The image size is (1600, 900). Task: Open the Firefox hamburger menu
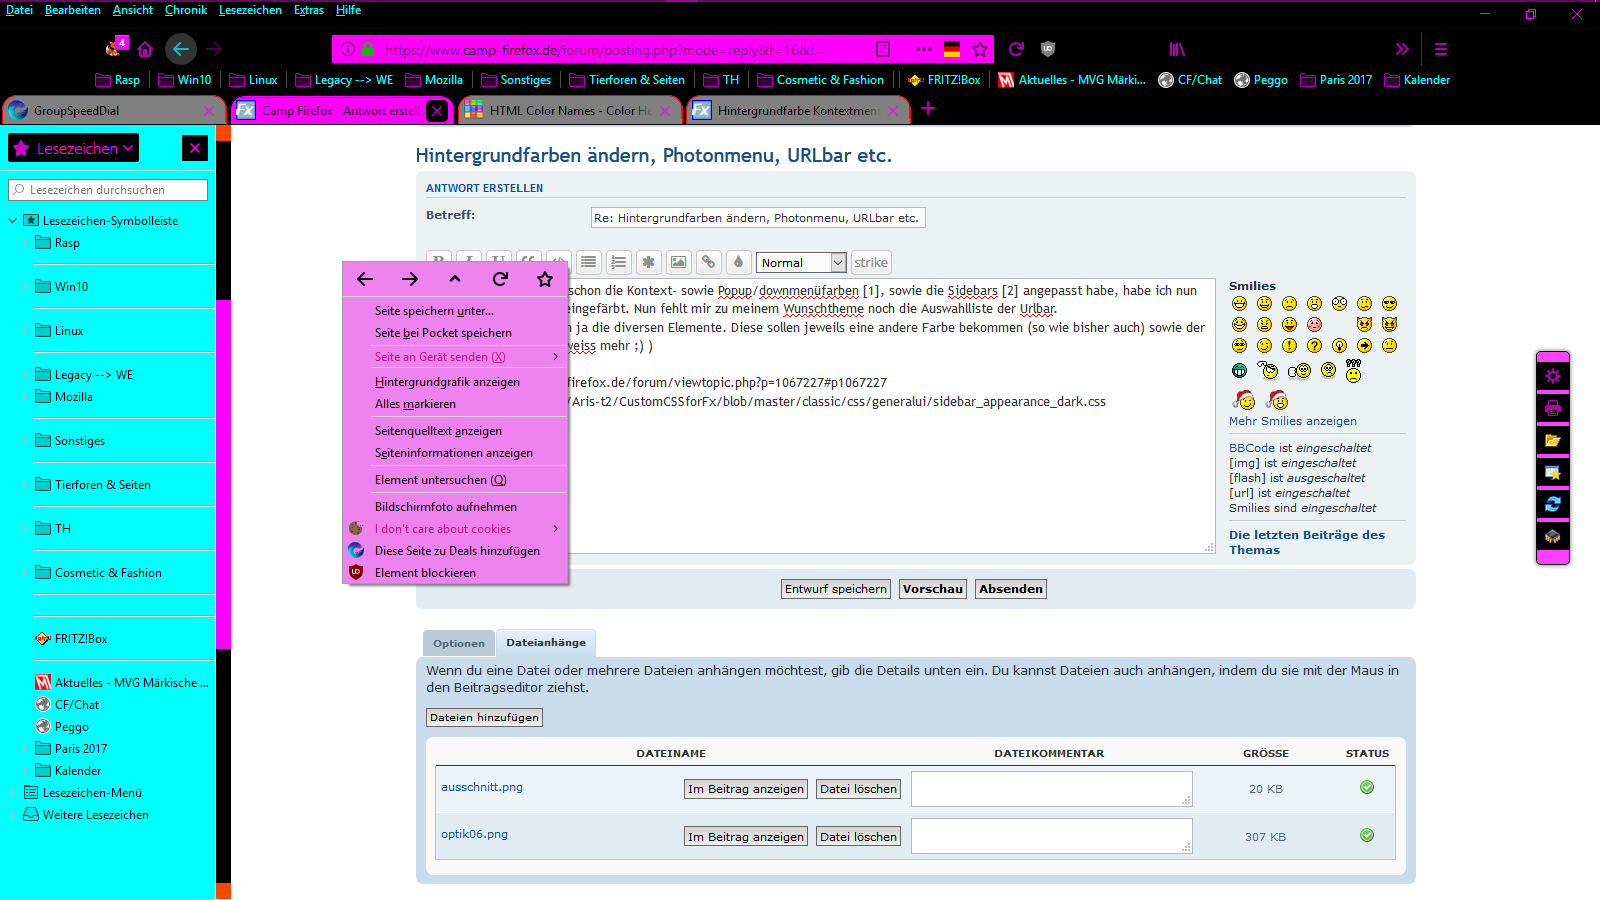[x=1441, y=49]
